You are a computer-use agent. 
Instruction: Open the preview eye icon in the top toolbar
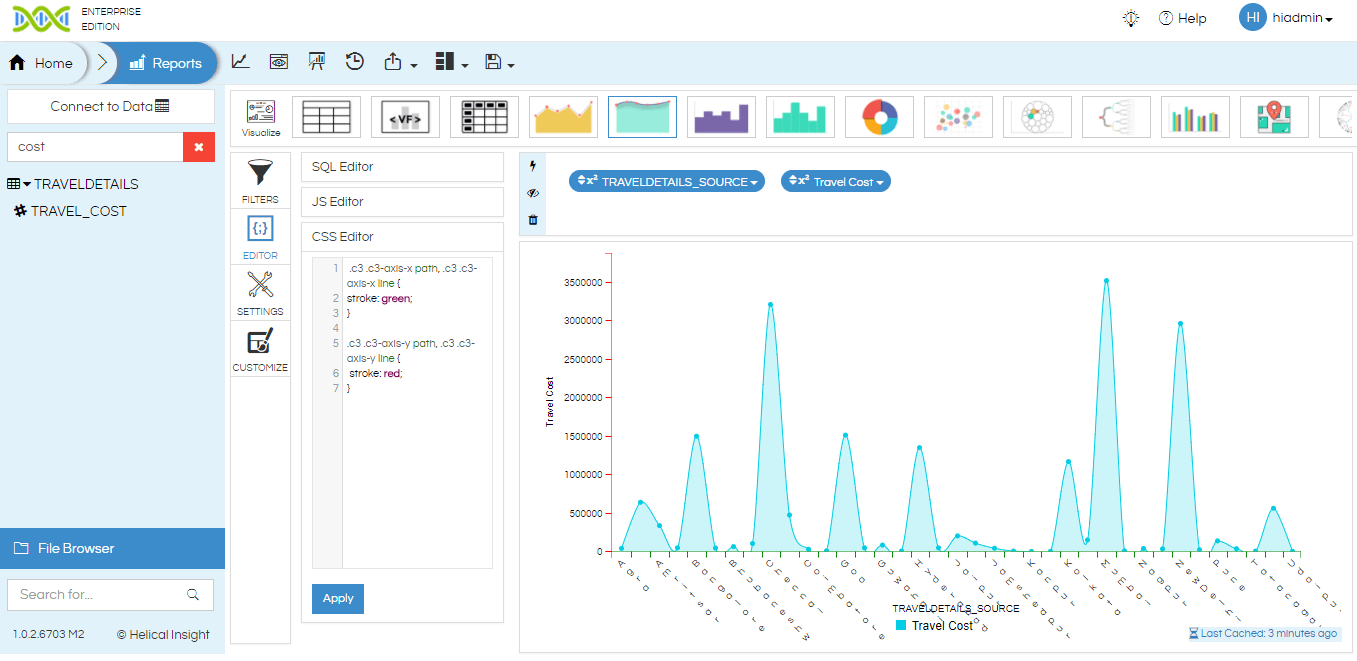click(279, 62)
